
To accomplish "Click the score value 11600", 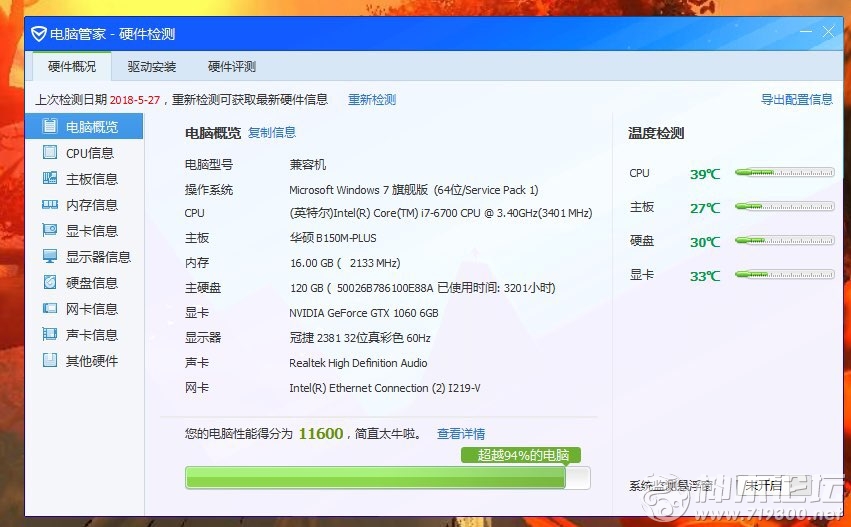I will coord(321,434).
